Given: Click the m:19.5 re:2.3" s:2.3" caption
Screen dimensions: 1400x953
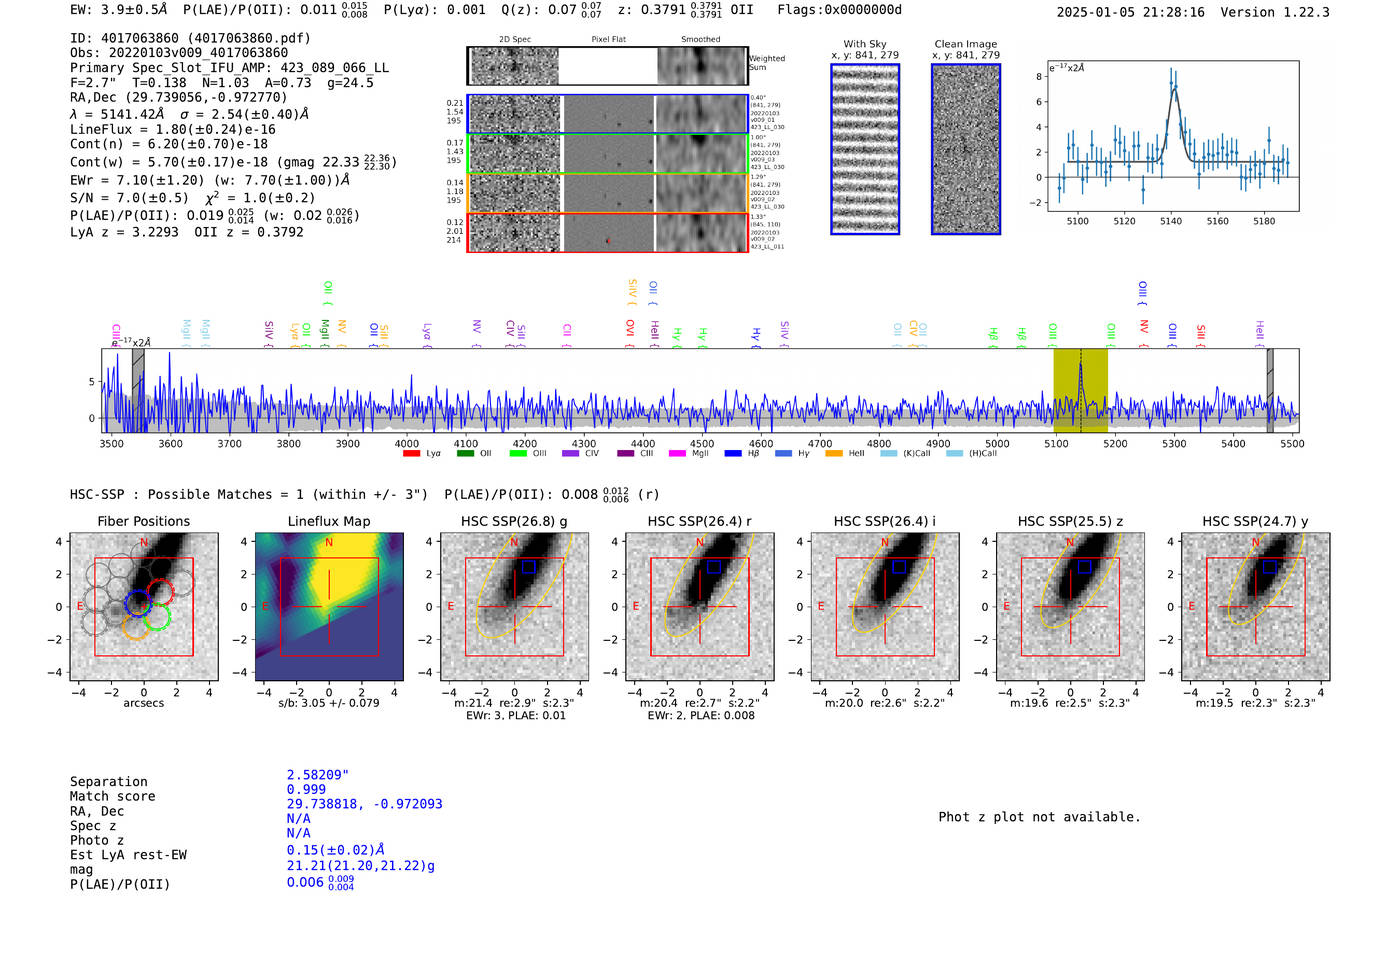Looking at the screenshot, I should 1256,703.
